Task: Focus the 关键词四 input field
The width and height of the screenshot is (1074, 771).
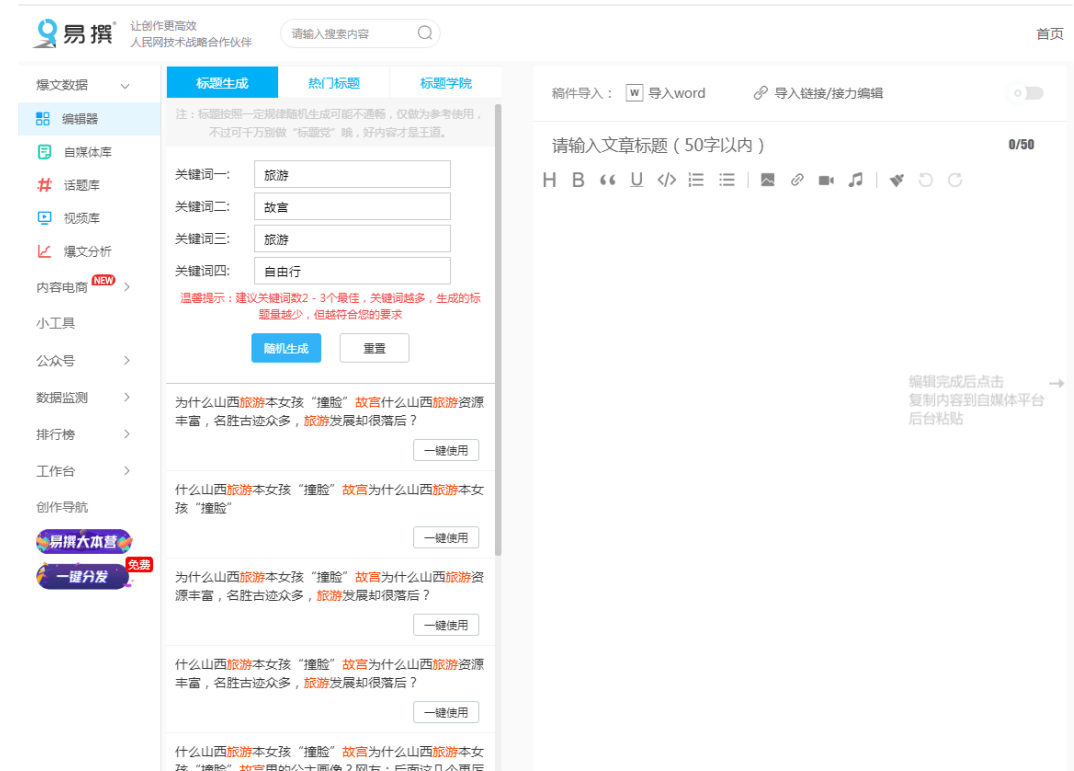Action: click(x=352, y=271)
